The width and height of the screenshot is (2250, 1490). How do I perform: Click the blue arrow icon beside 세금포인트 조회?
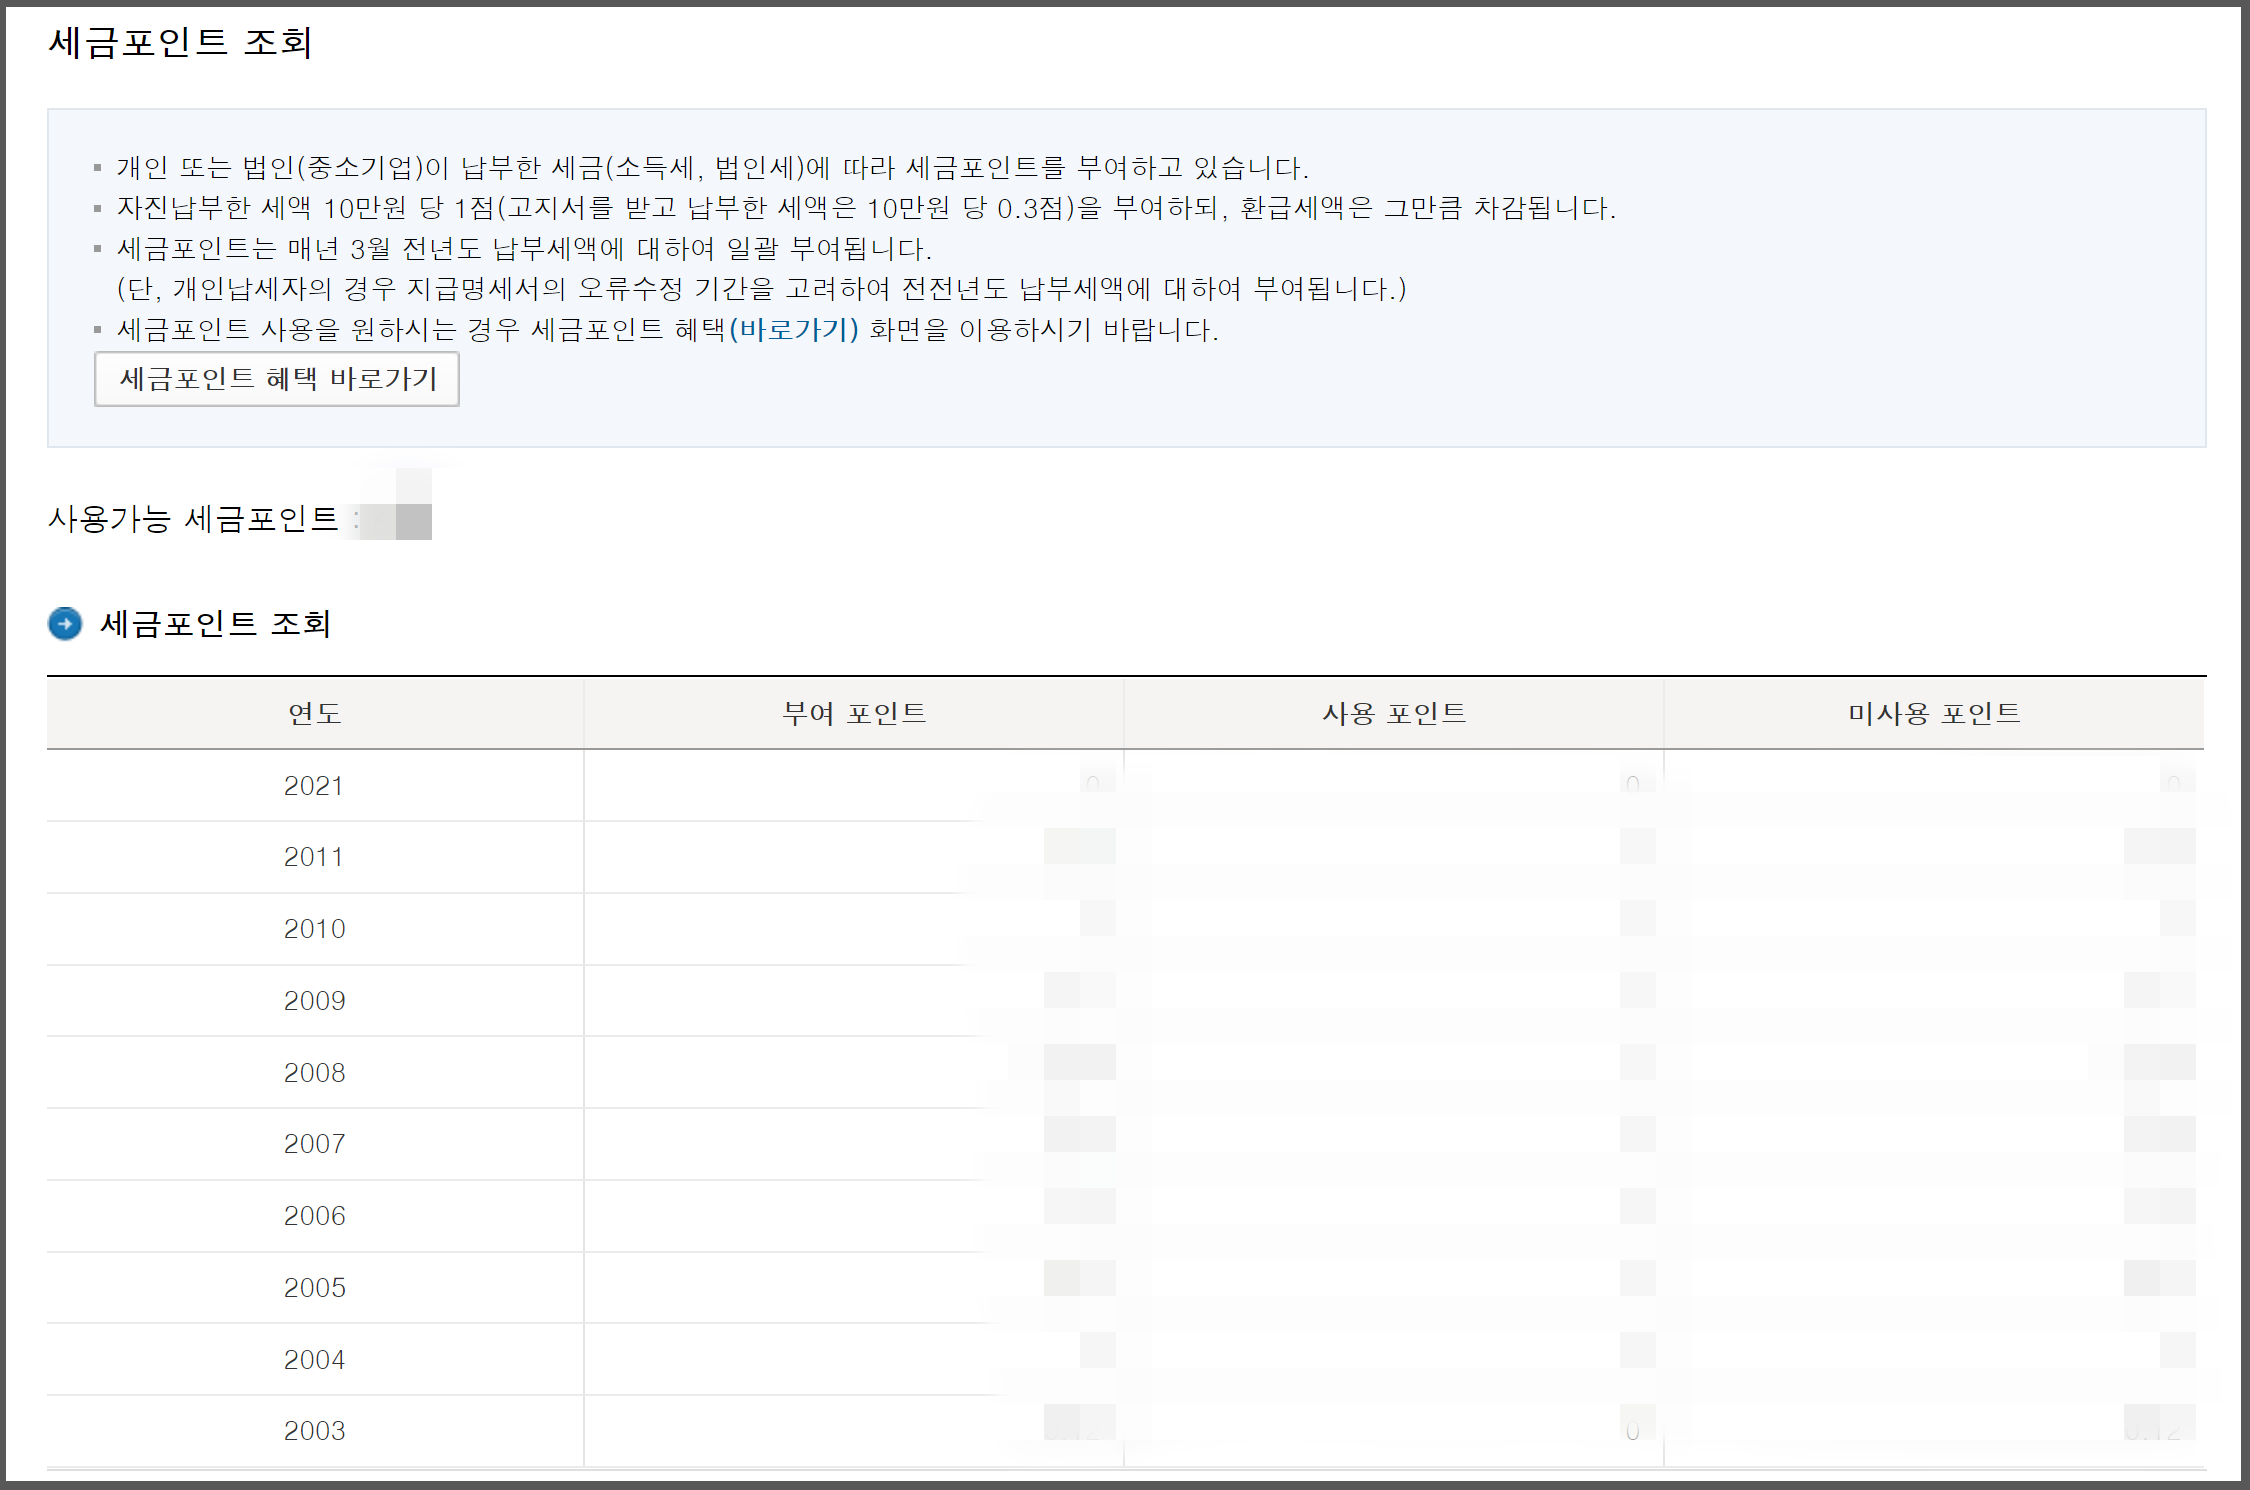(65, 624)
